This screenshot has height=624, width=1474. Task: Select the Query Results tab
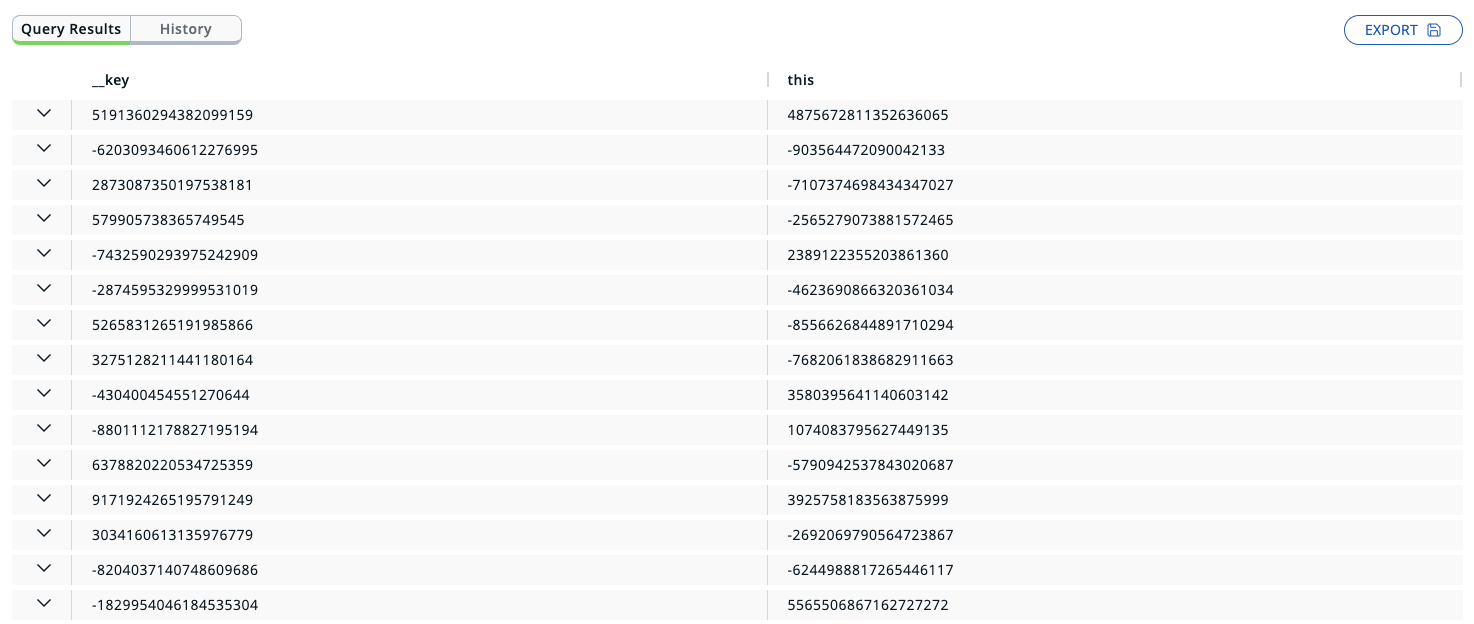(71, 29)
